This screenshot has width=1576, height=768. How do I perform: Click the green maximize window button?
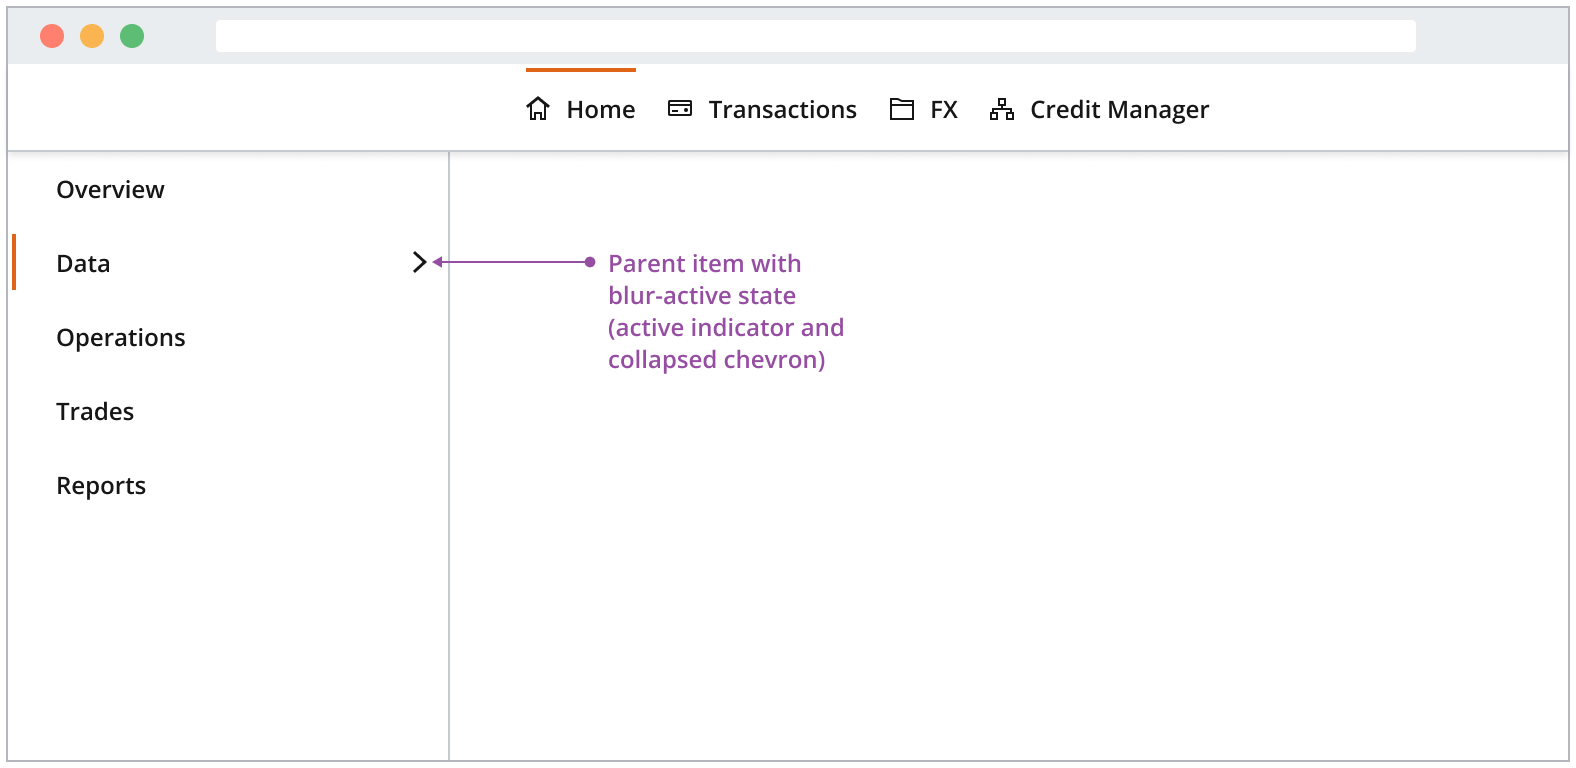point(132,36)
